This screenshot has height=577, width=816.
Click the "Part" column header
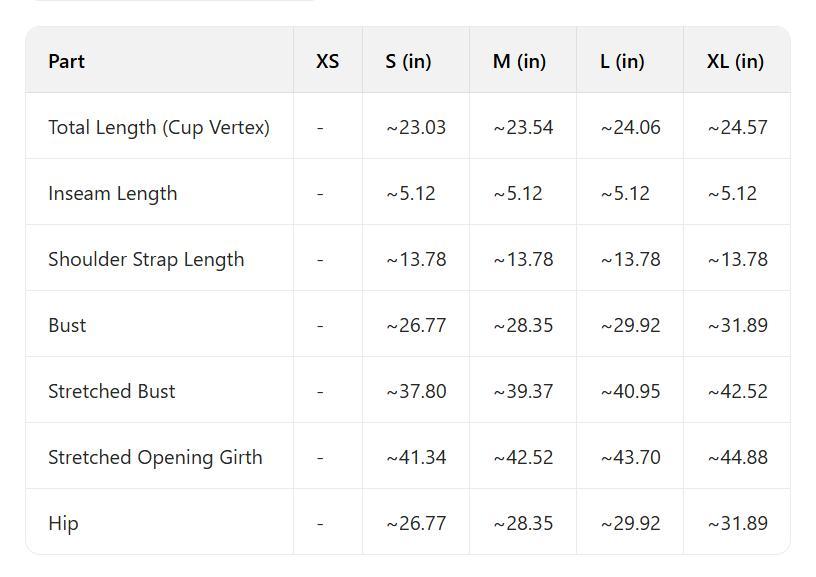pos(66,61)
